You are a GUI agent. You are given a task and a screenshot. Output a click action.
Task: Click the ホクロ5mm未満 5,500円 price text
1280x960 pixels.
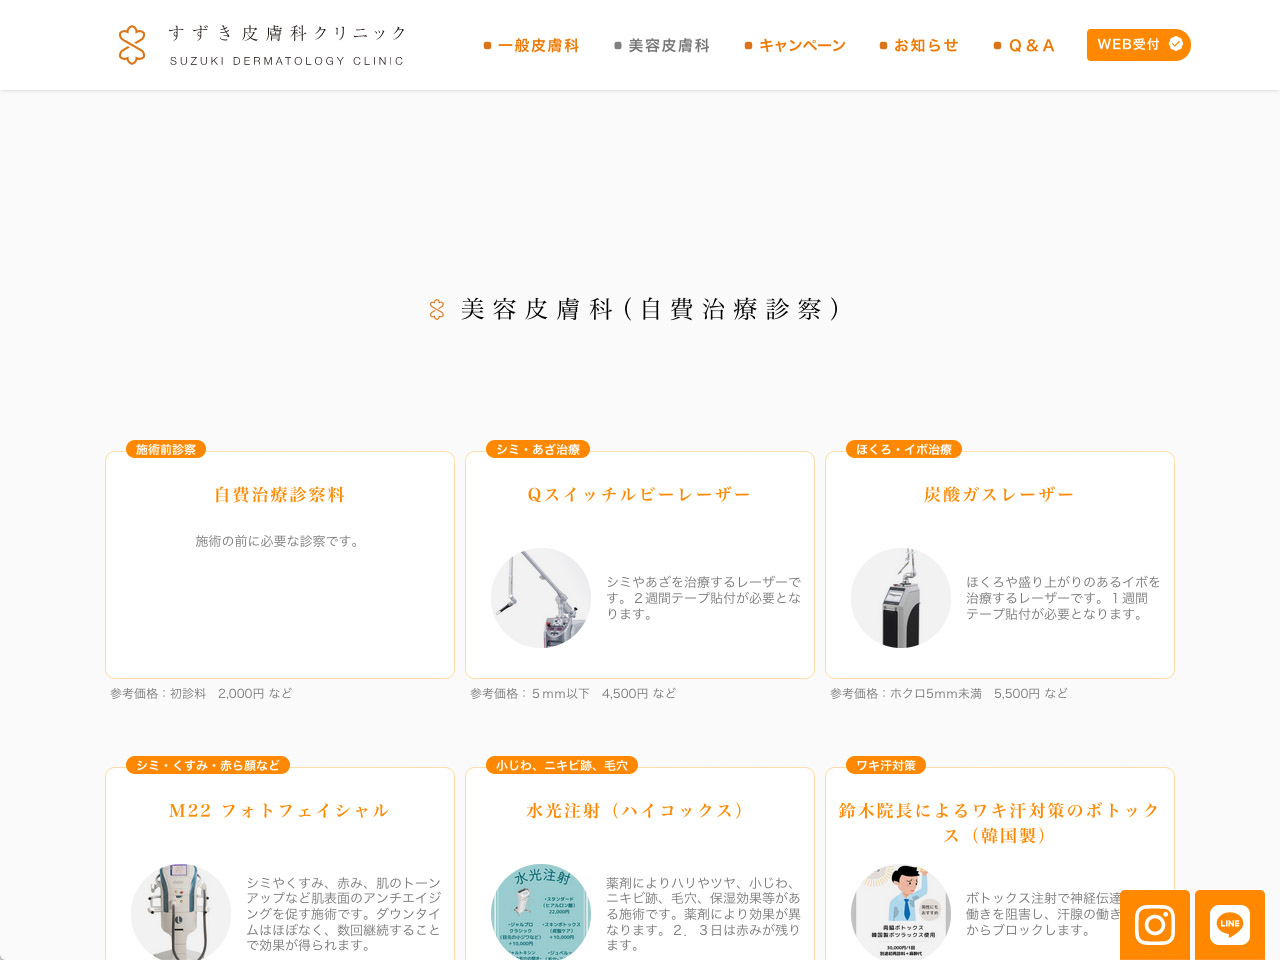(x=949, y=693)
